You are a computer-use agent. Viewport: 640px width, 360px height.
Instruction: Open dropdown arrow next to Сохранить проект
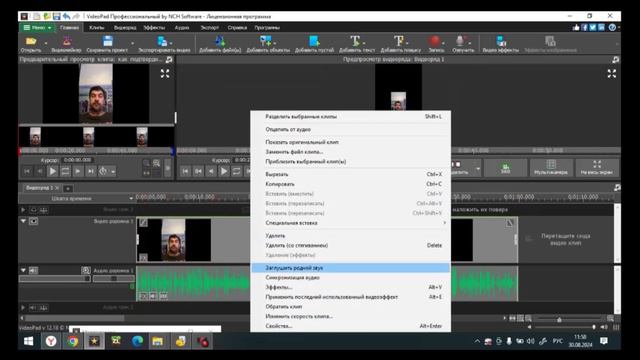(x=132, y=43)
